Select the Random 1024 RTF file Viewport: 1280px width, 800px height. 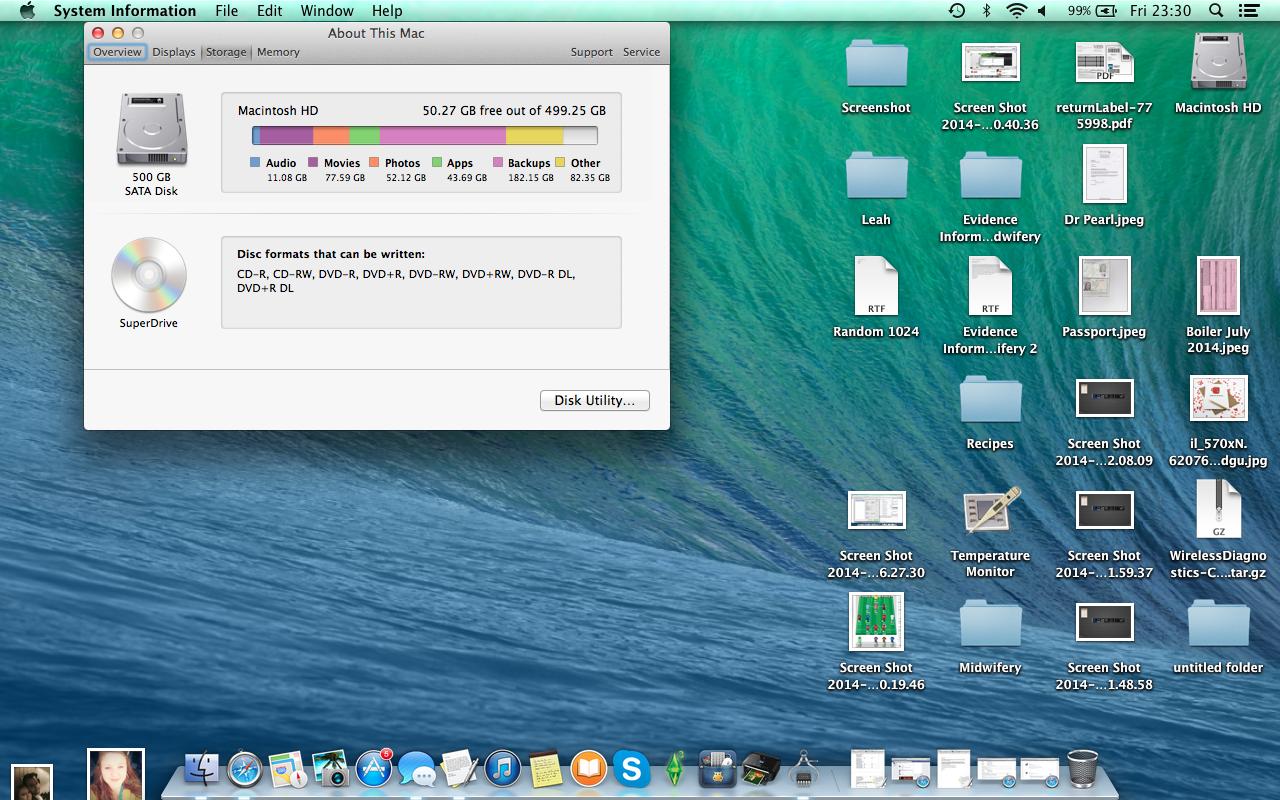pyautogui.click(x=876, y=286)
